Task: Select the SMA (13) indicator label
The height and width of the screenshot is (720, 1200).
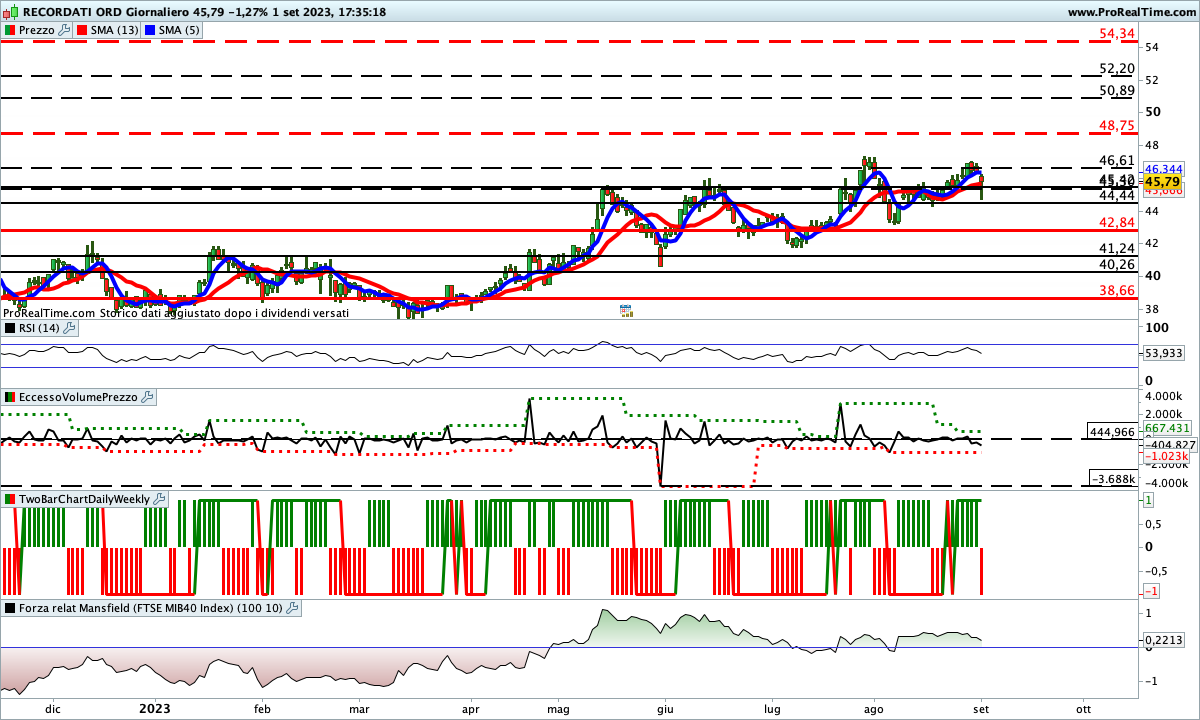Action: pyautogui.click(x=115, y=30)
